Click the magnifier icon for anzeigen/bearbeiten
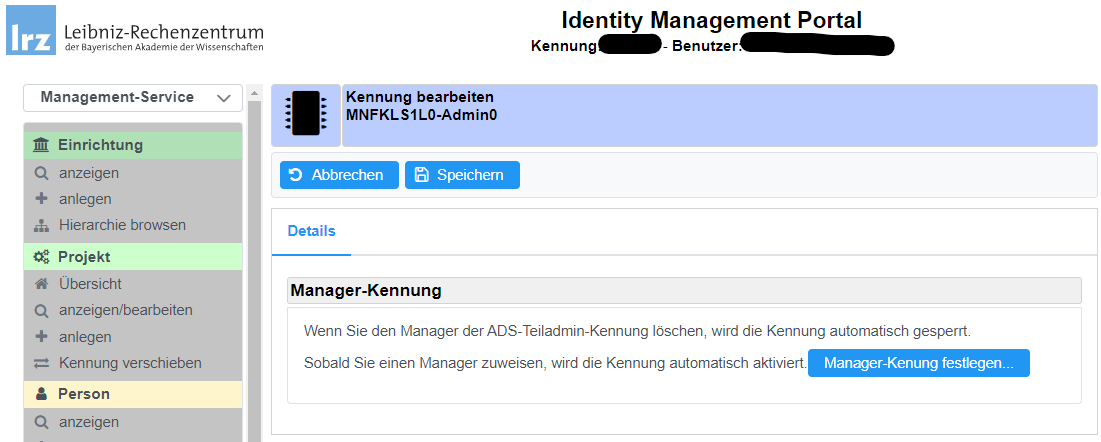This screenshot has width=1101, height=442. [x=41, y=310]
